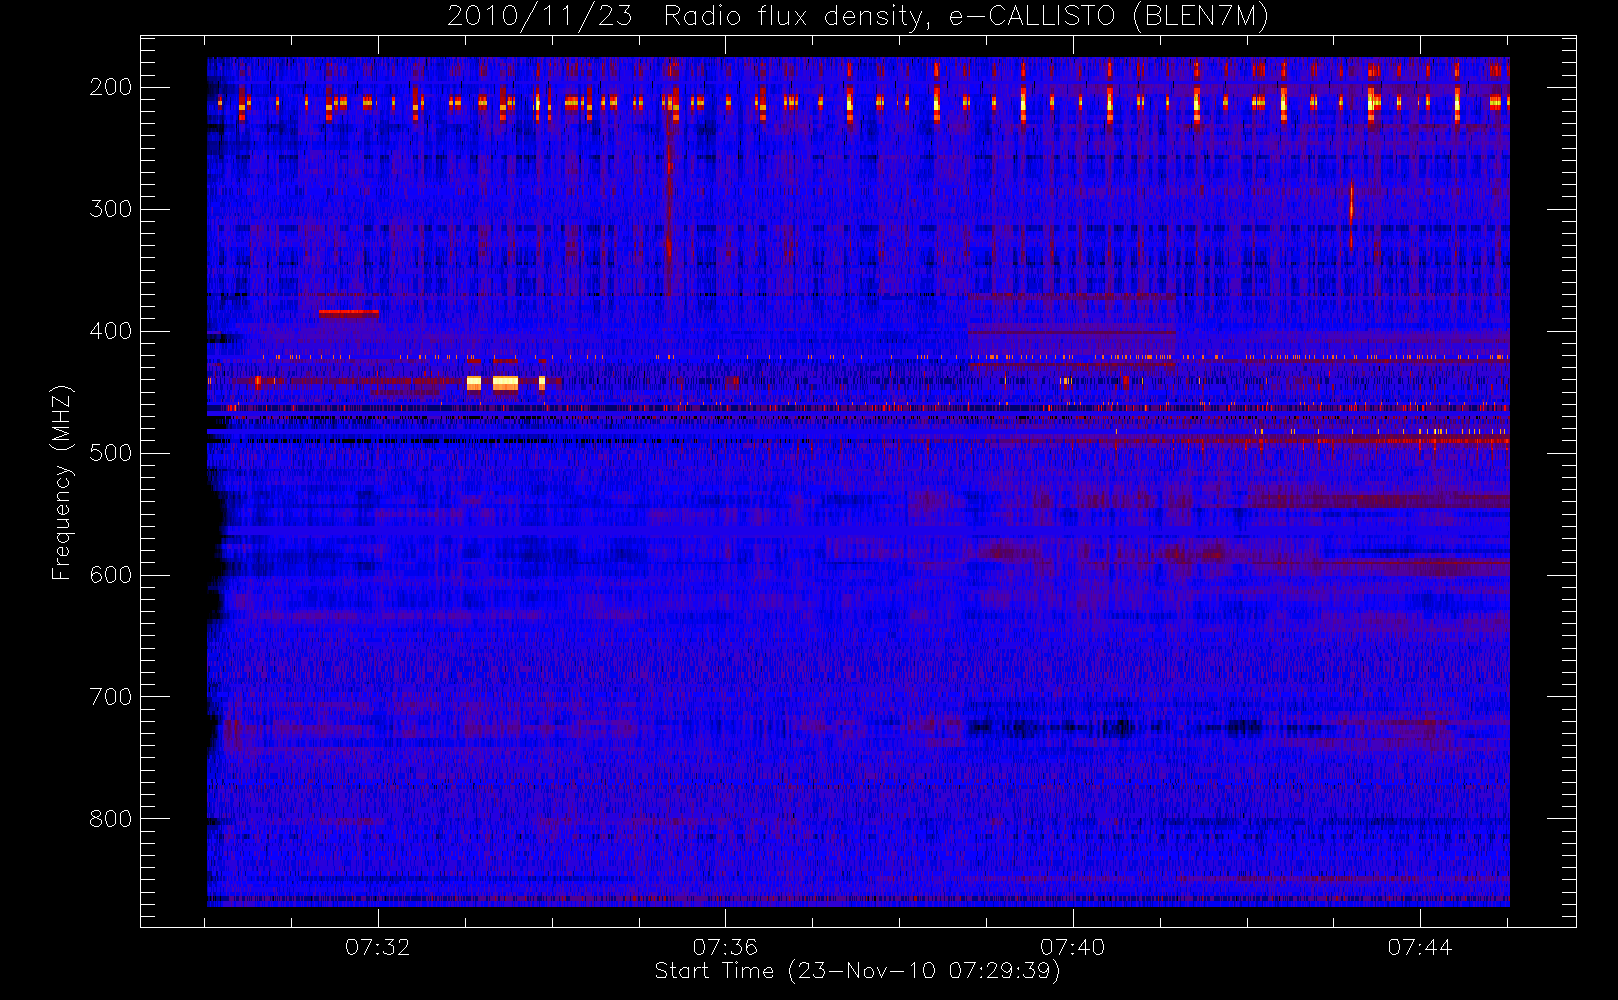Click the 700 frequency tick label
1618x1000 pixels.
coord(111,697)
